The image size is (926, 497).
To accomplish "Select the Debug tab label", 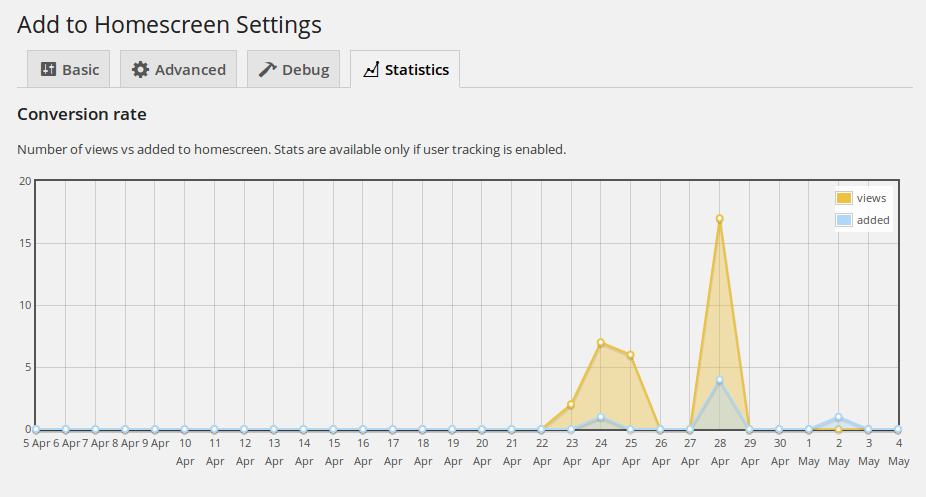I will [x=307, y=70].
